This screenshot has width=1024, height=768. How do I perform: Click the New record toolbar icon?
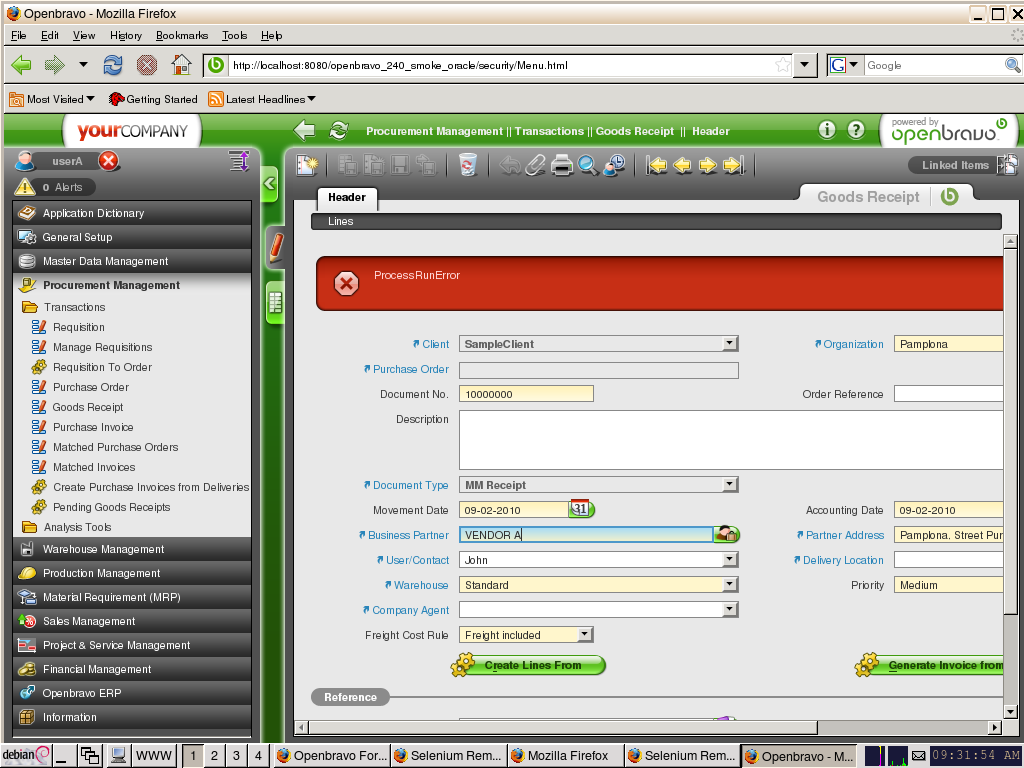tap(307, 166)
